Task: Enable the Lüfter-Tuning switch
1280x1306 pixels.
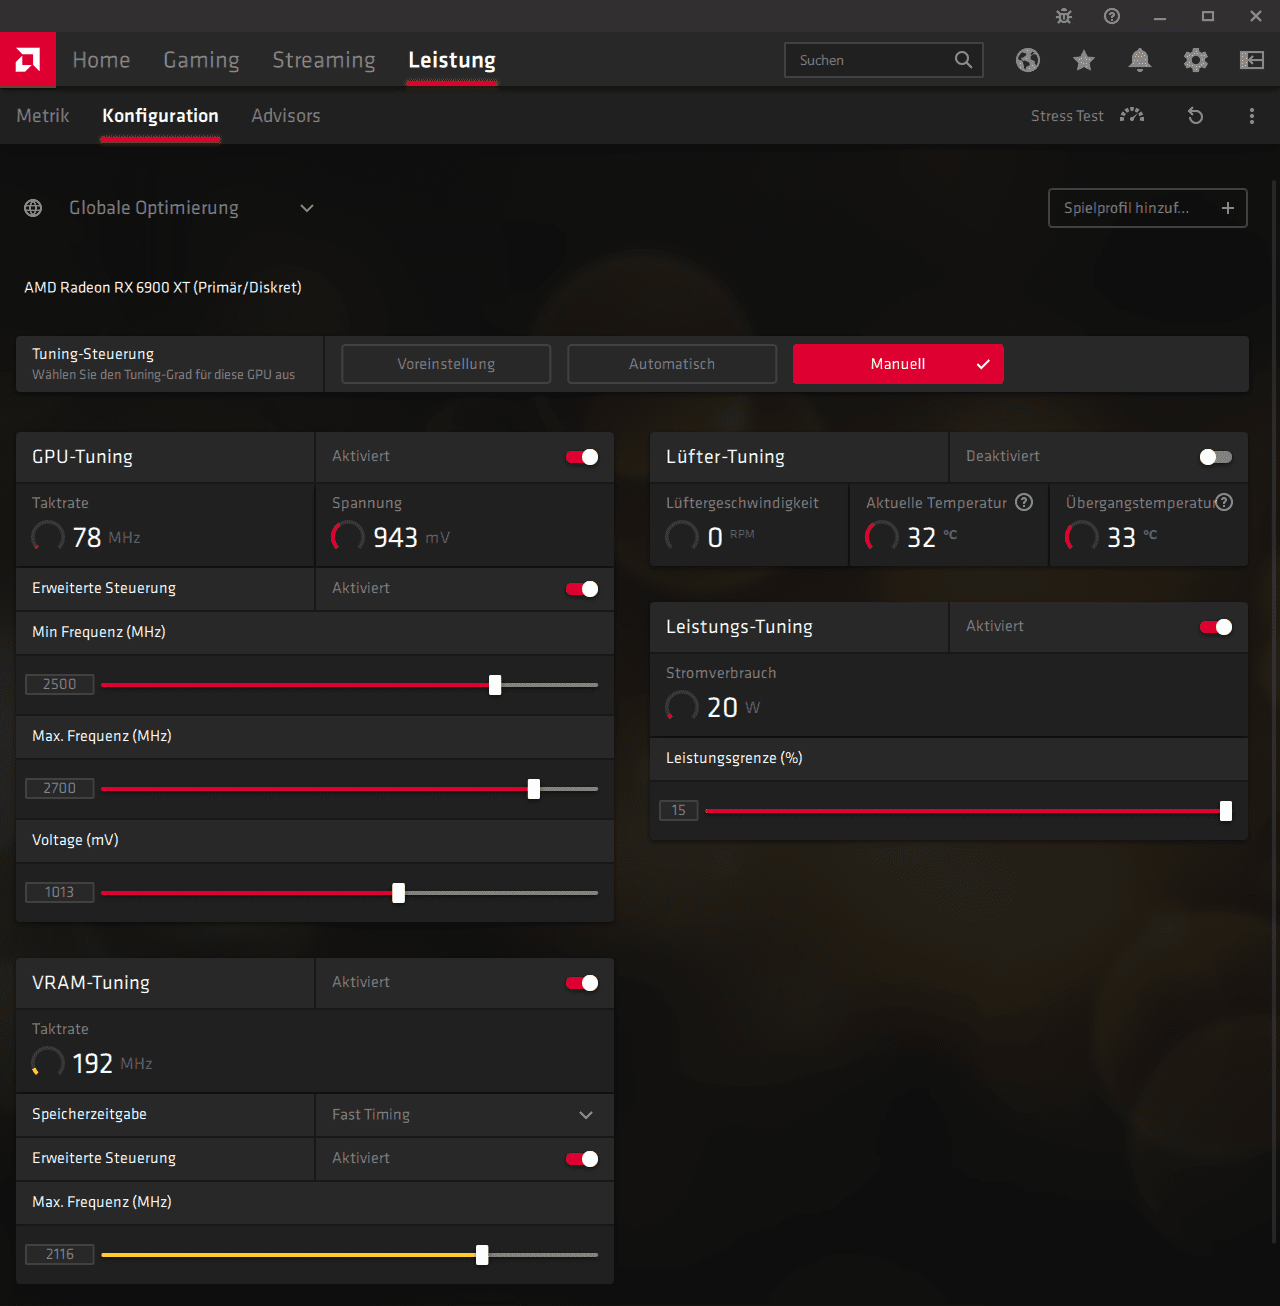Action: tap(1216, 457)
